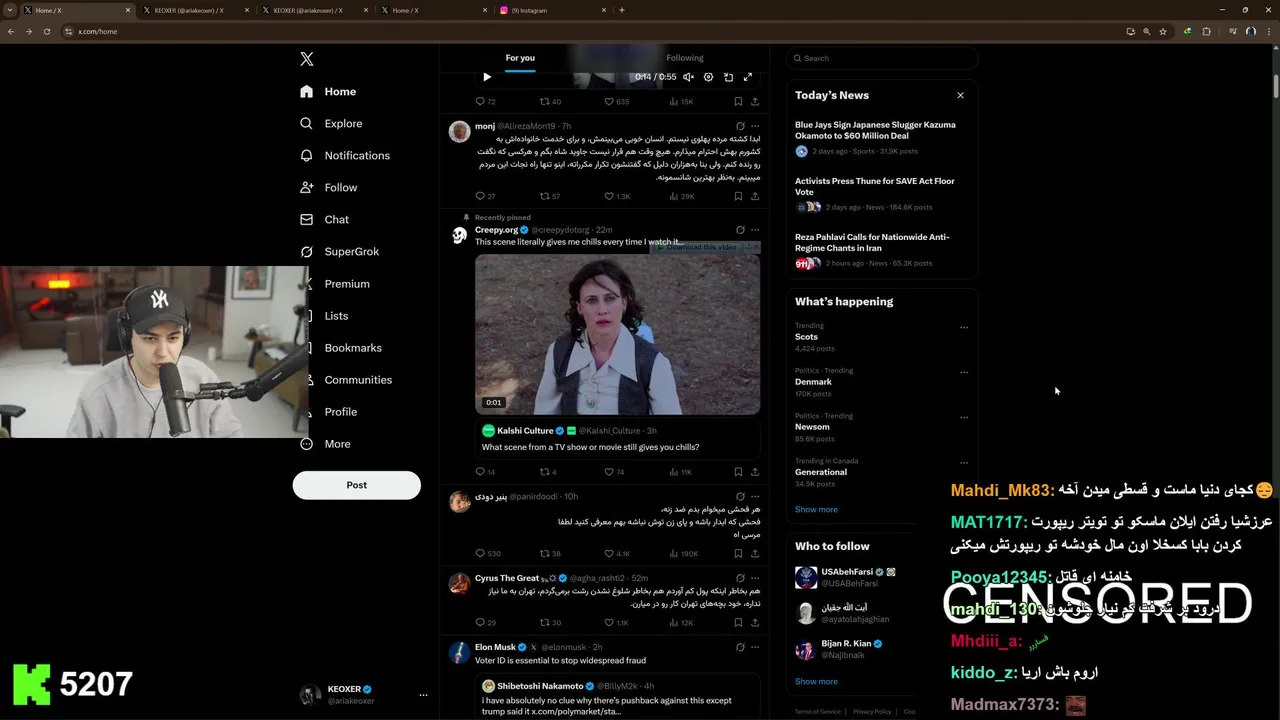Open Blue Jays Sign Japanese Slugger story
Image resolution: width=1280 pixels, height=720 pixels.
[880, 138]
